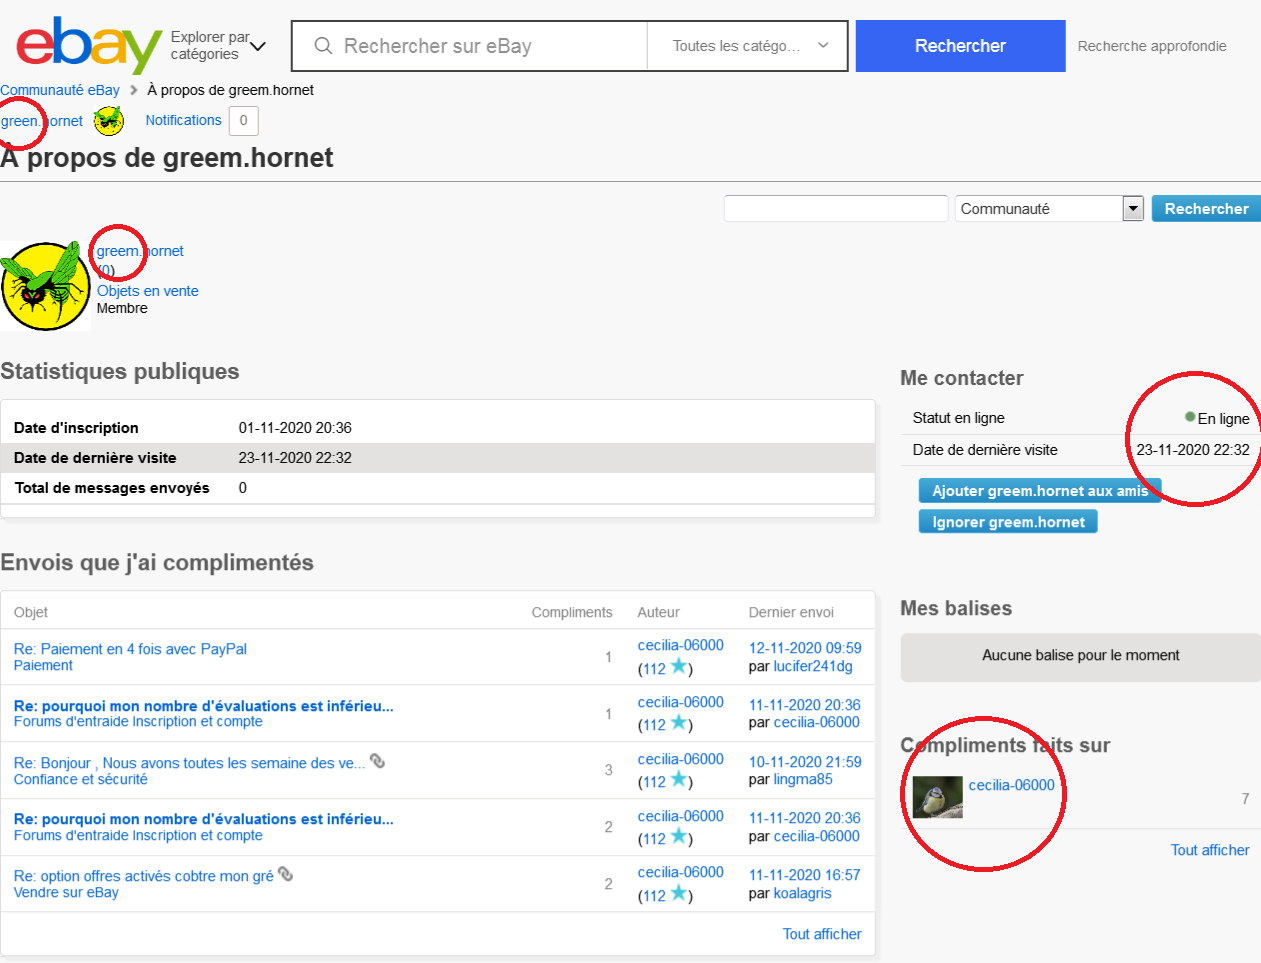Expand the Toutes les catégories dropdown
Image resolution: width=1261 pixels, height=963 pixels.
click(x=749, y=46)
